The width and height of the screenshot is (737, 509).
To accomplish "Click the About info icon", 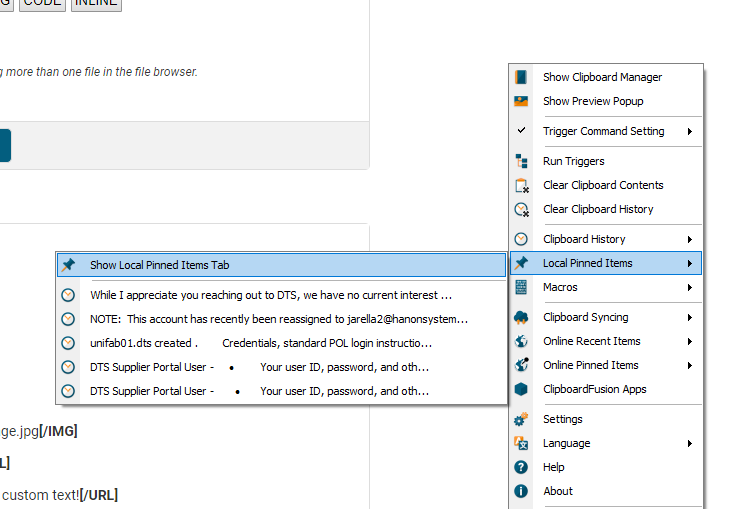I will point(521,491).
